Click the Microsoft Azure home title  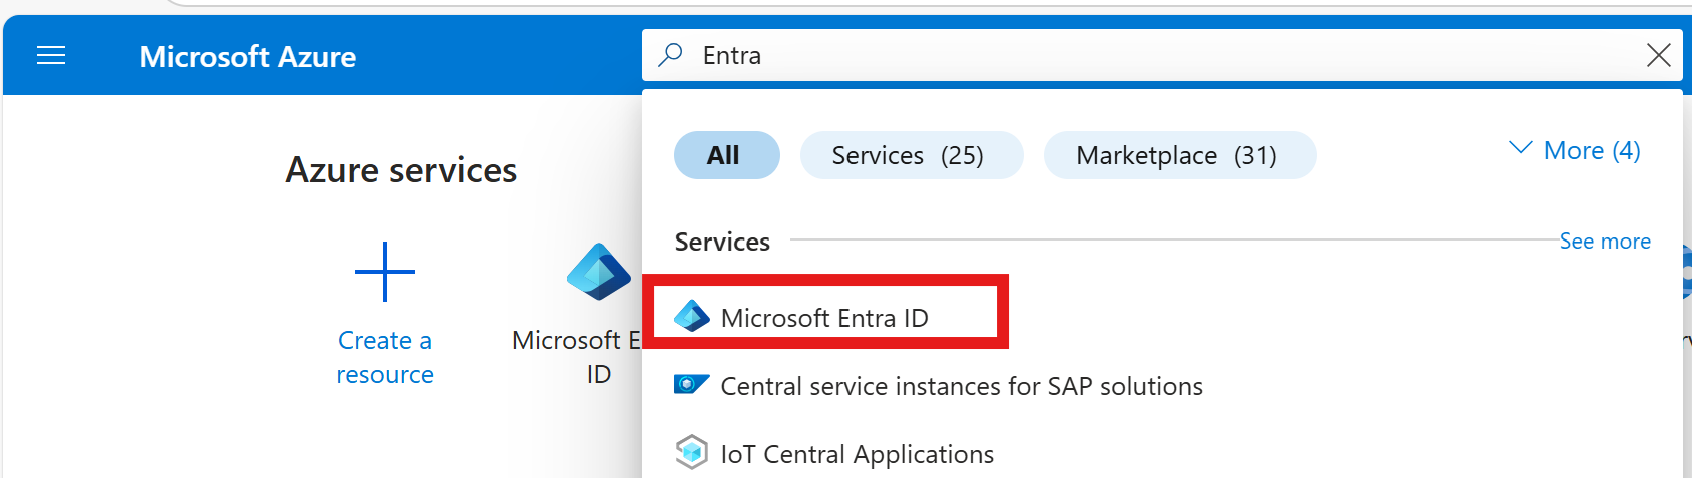247,57
